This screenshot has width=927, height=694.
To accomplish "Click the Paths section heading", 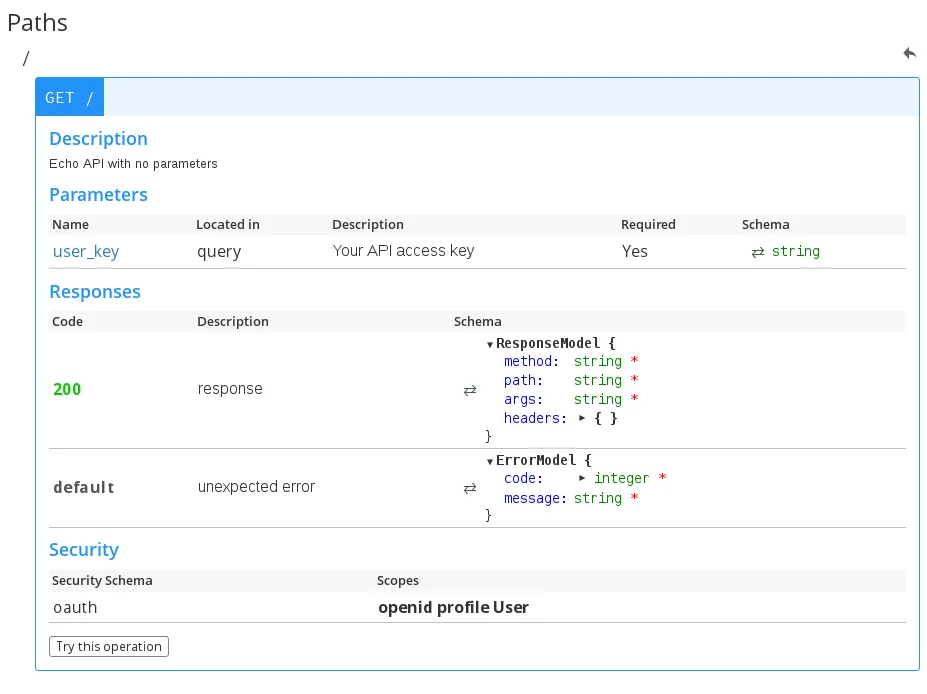I will 37,23.
